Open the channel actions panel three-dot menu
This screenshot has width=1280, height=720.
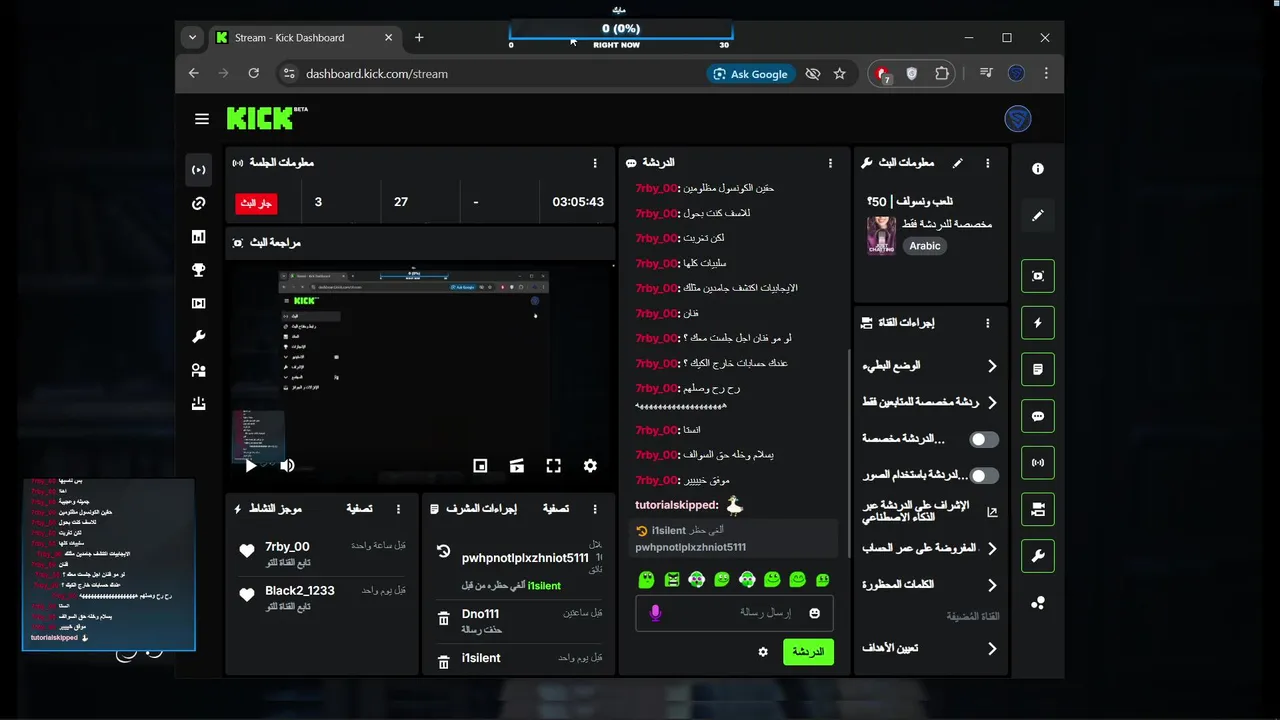tap(988, 323)
